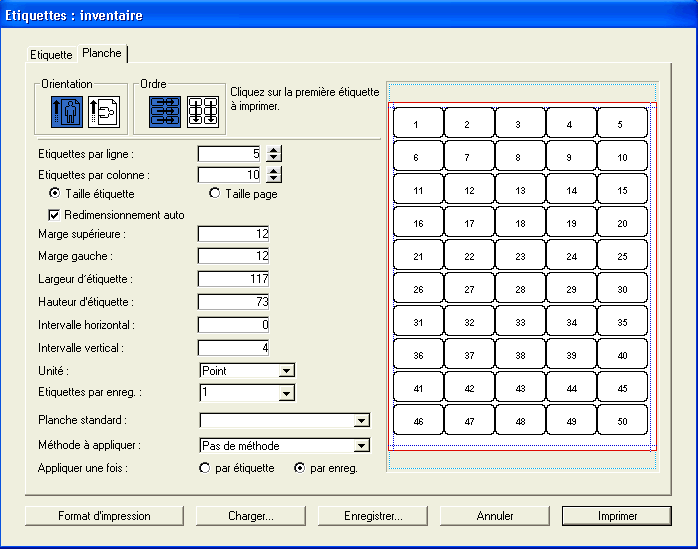Choose the par étiquette radio option
This screenshot has height=549, width=698.
pos(206,468)
